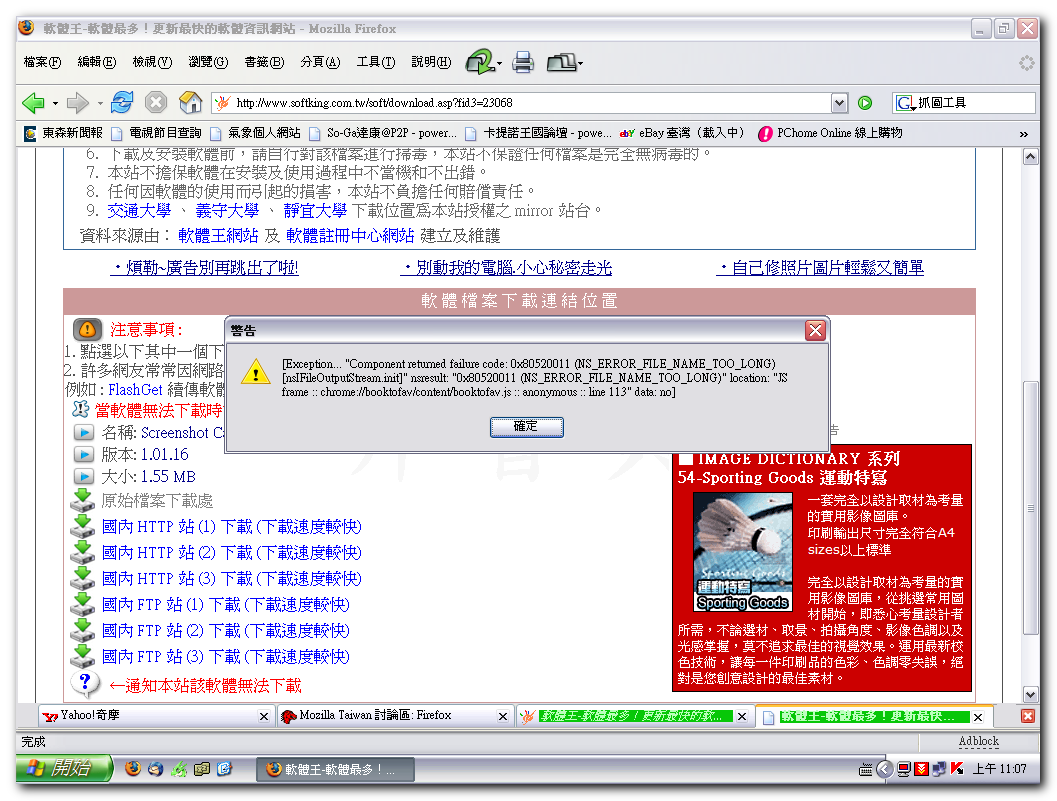This screenshot has width=1057, height=801.
Task: Open the search engine selector dropdown
Action: coord(906,103)
